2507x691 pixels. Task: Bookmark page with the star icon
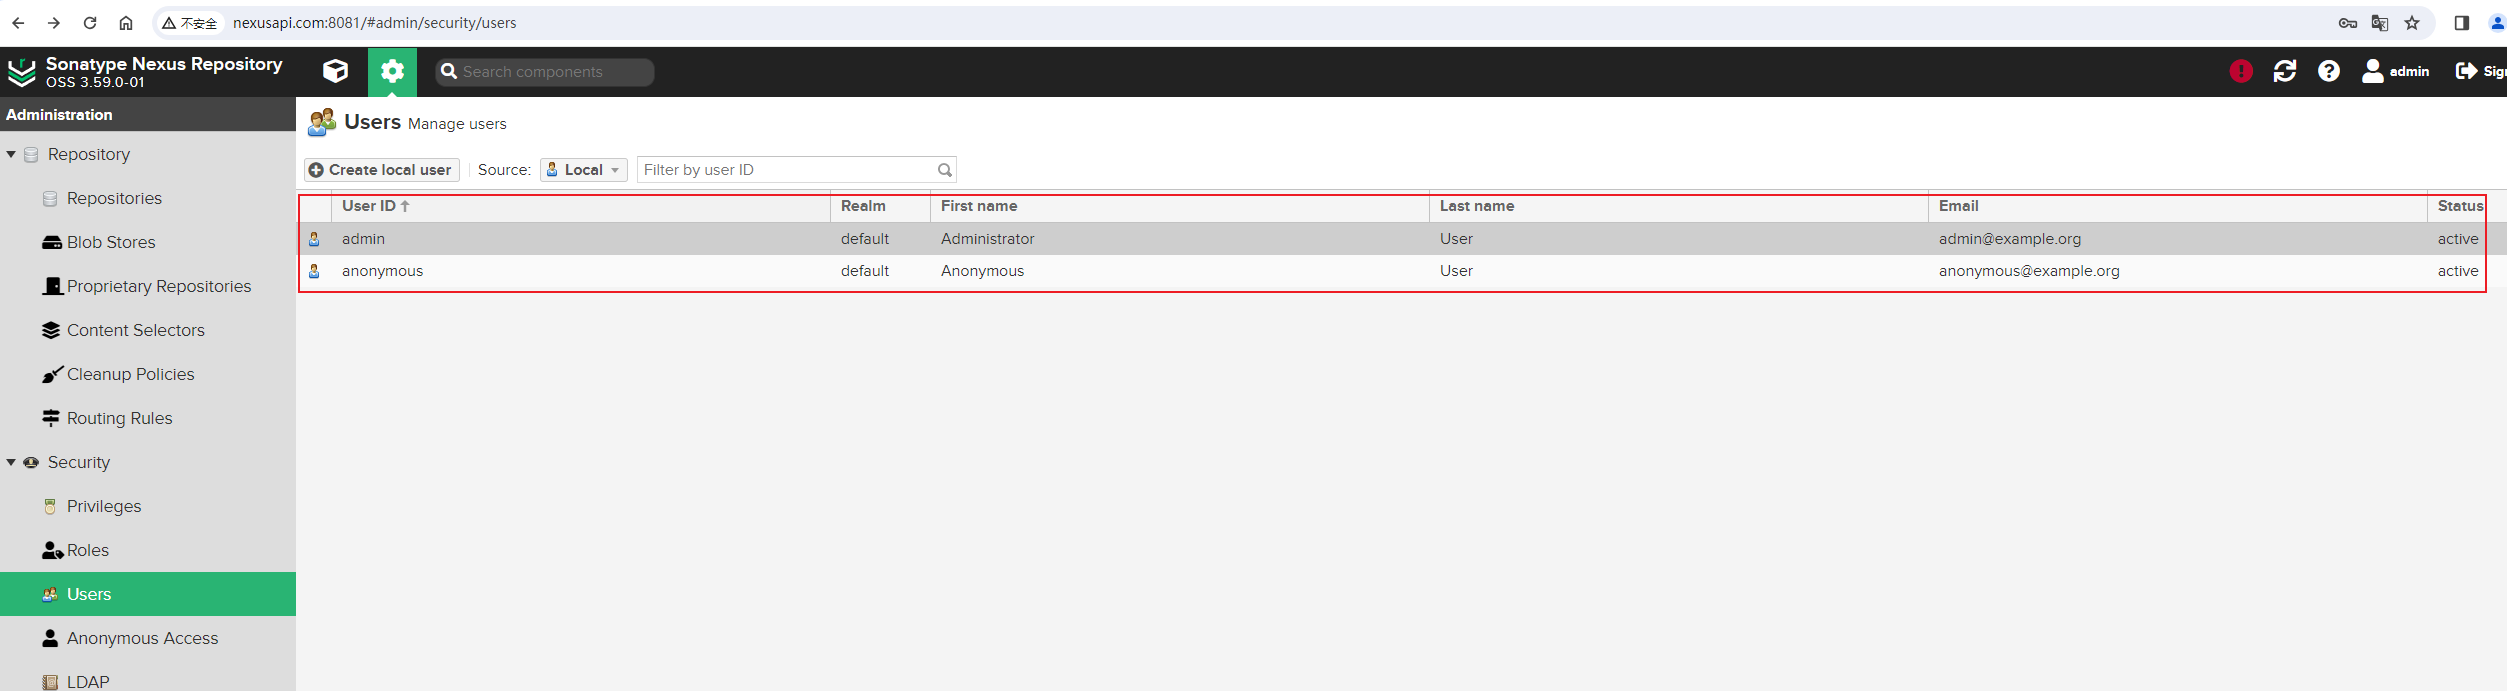[x=2412, y=23]
